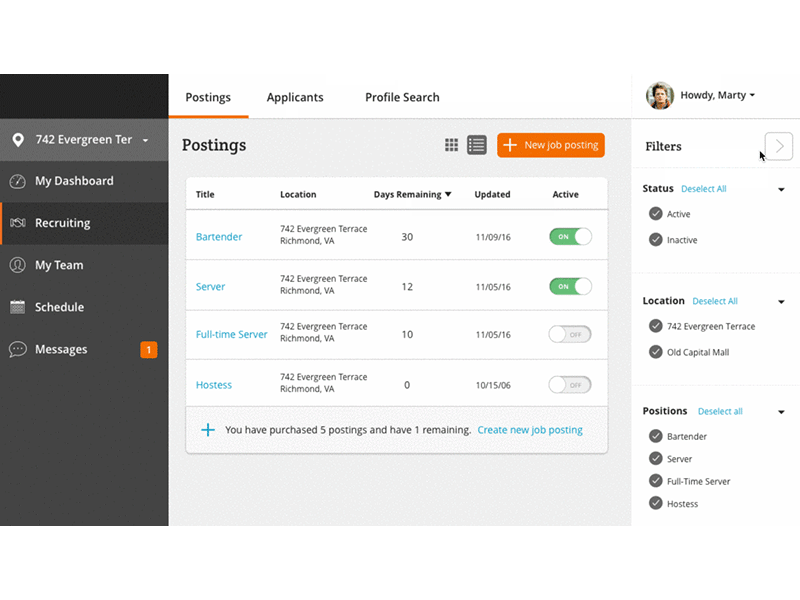Viewport: 800px width, 600px height.
Task: Click the New job posting button
Action: coord(551,145)
